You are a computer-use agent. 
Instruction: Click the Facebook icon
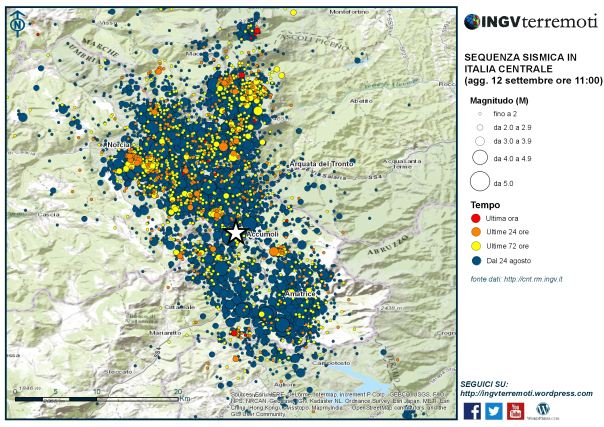tap(472, 411)
